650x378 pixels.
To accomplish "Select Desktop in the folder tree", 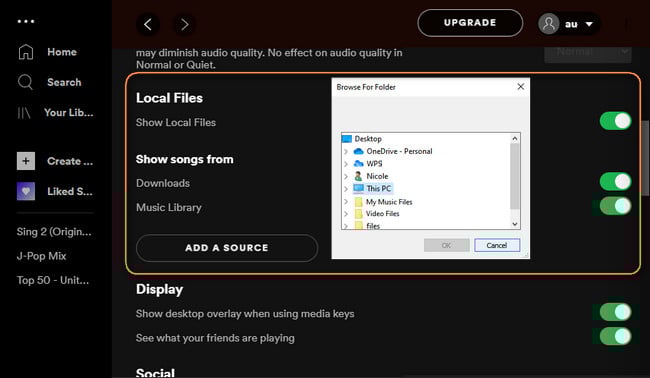I will (368, 139).
